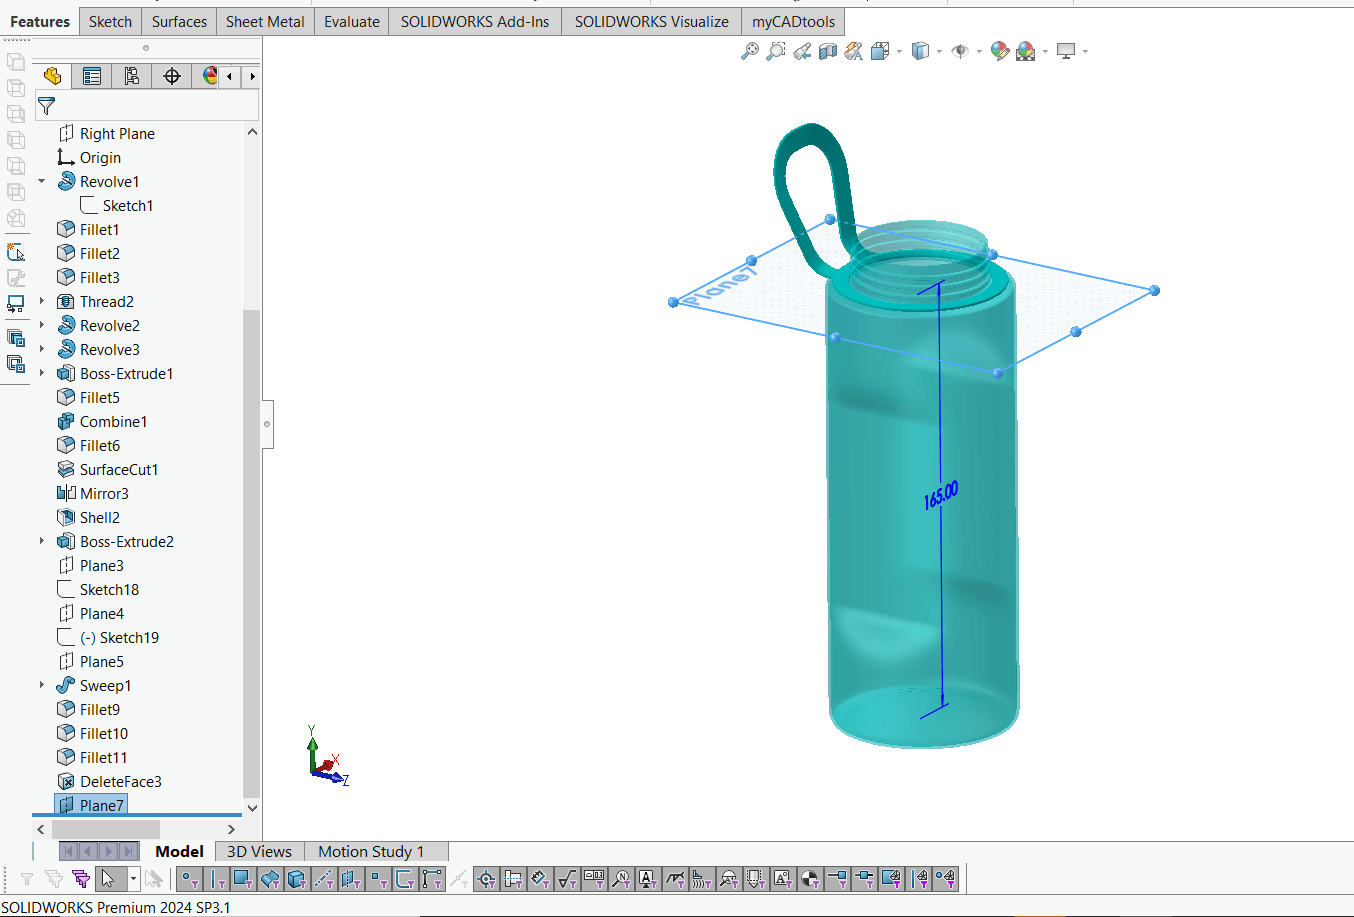This screenshot has width=1354, height=917.
Task: Activate the Zoom to Area tool
Action: (776, 51)
